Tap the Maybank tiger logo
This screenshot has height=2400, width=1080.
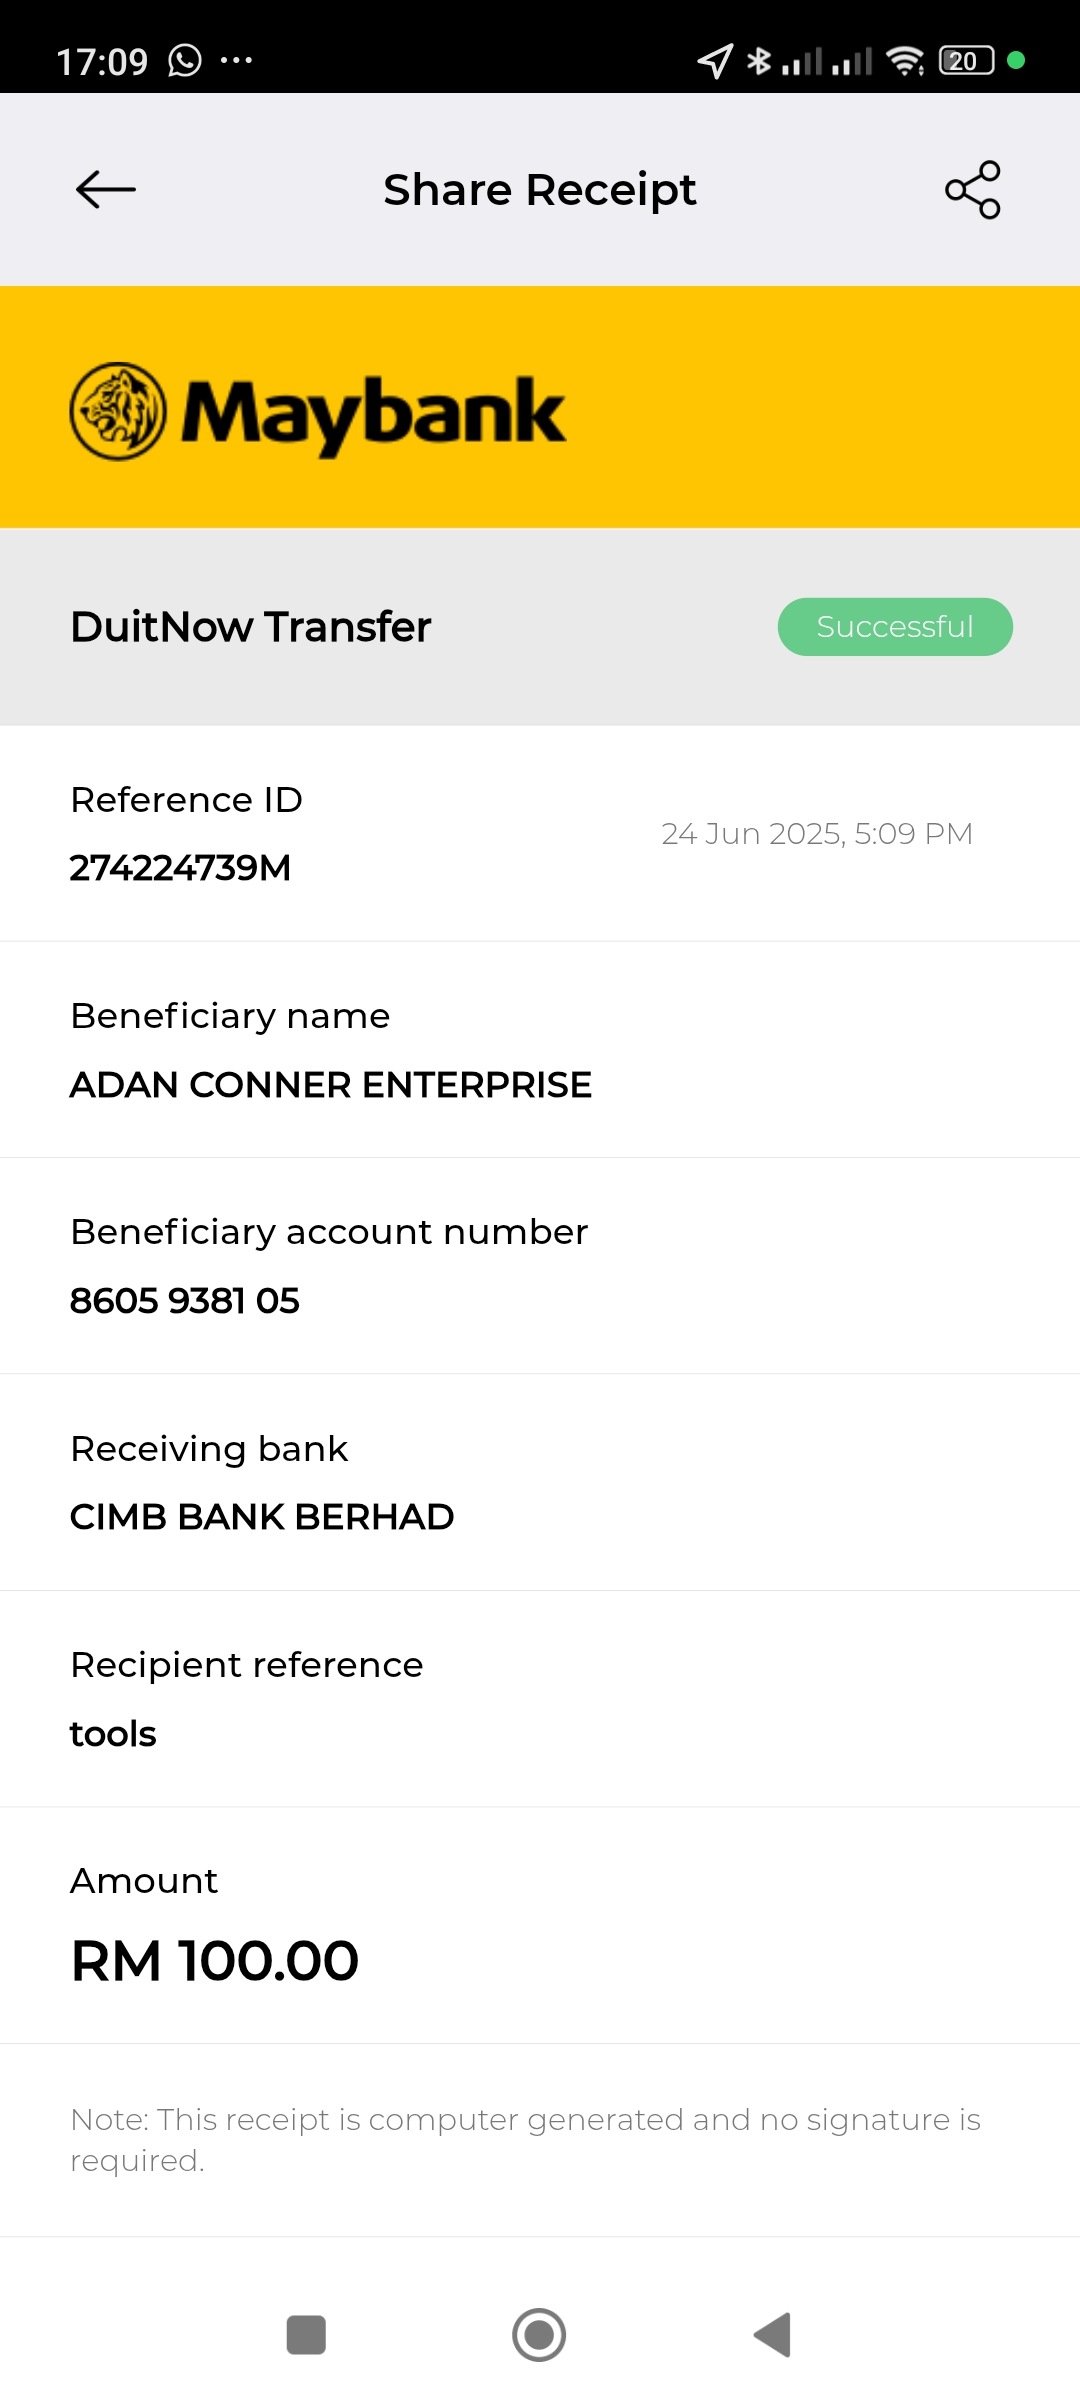[118, 411]
